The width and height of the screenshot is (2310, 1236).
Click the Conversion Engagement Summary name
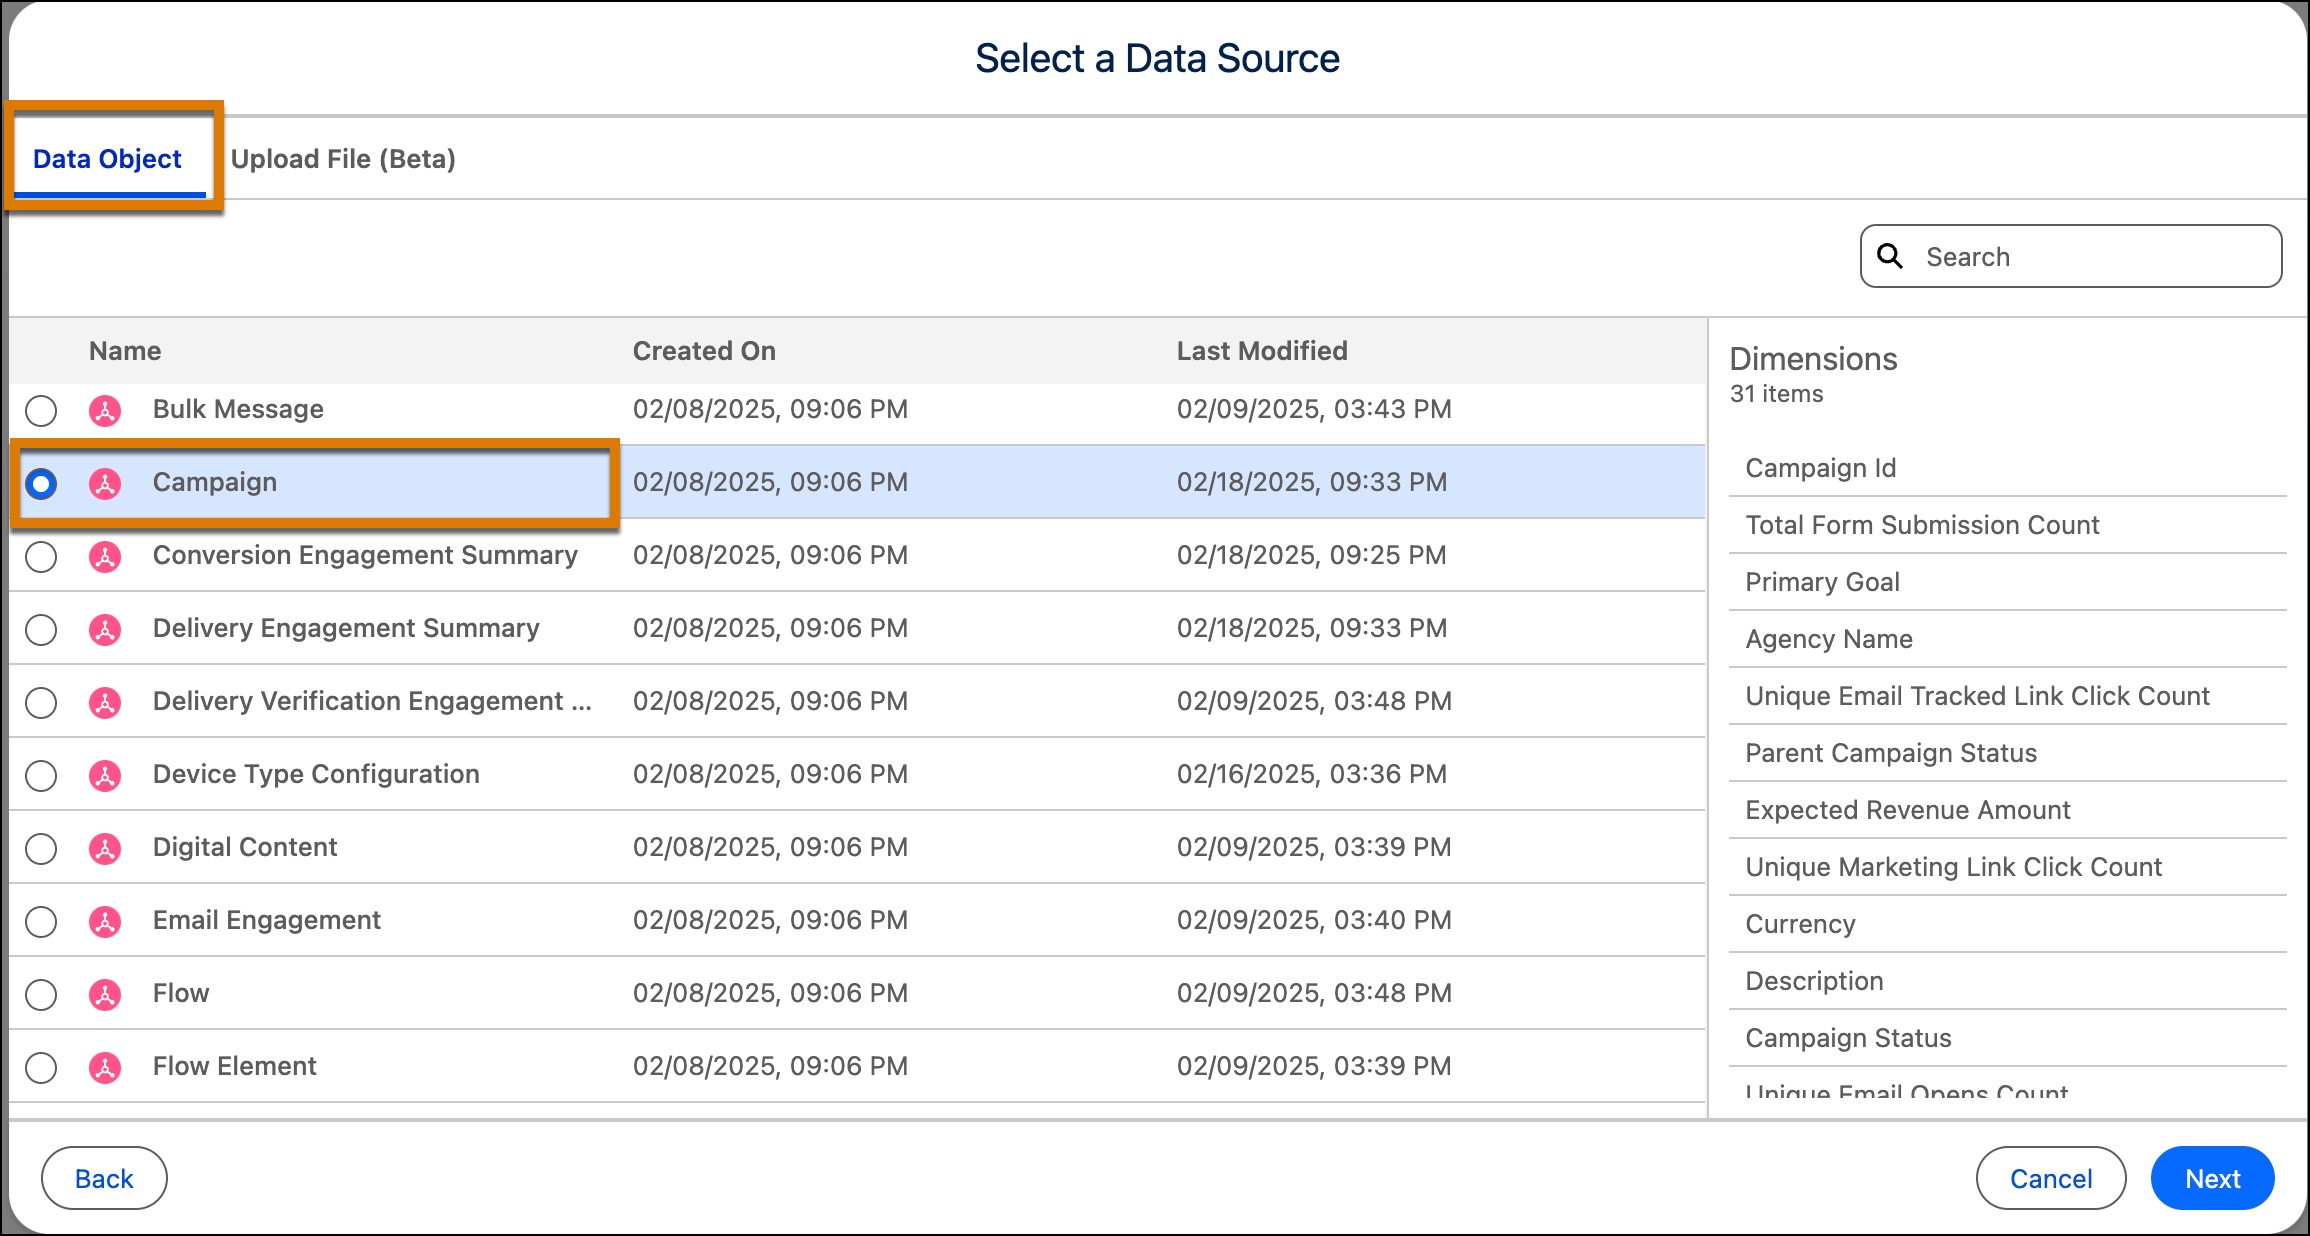pyautogui.click(x=365, y=555)
